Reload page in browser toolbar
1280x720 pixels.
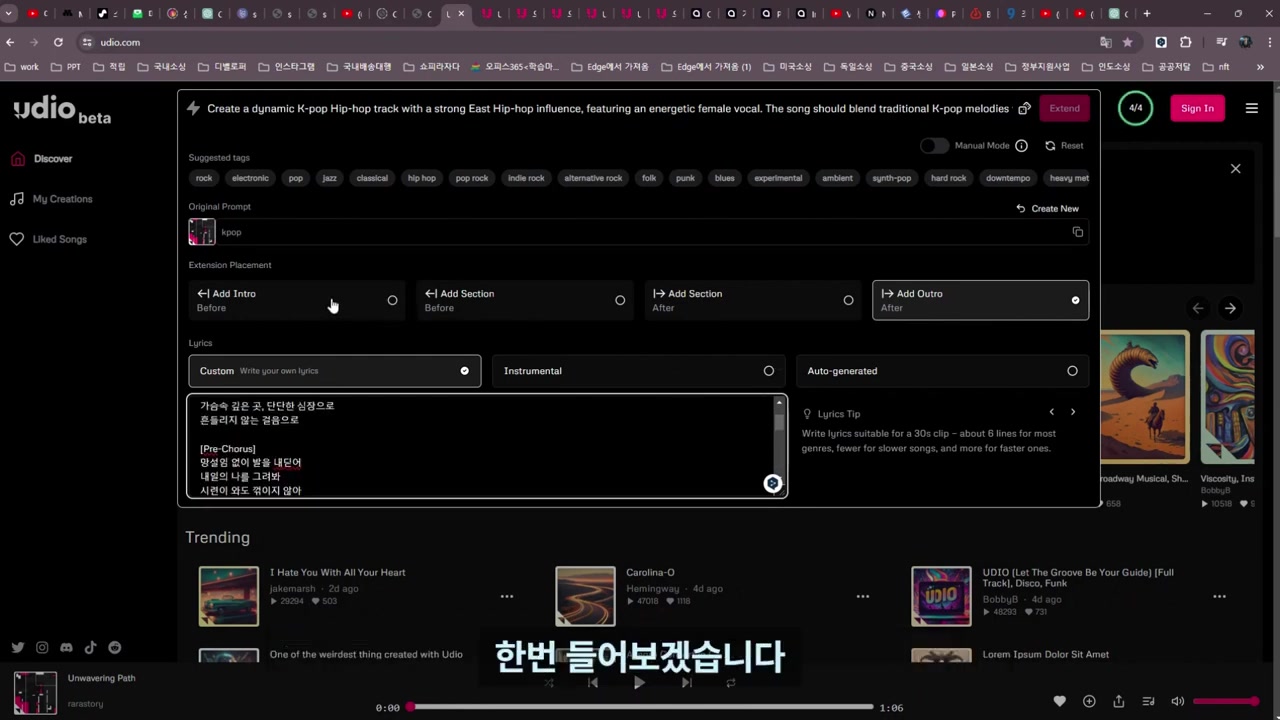pos(58,42)
